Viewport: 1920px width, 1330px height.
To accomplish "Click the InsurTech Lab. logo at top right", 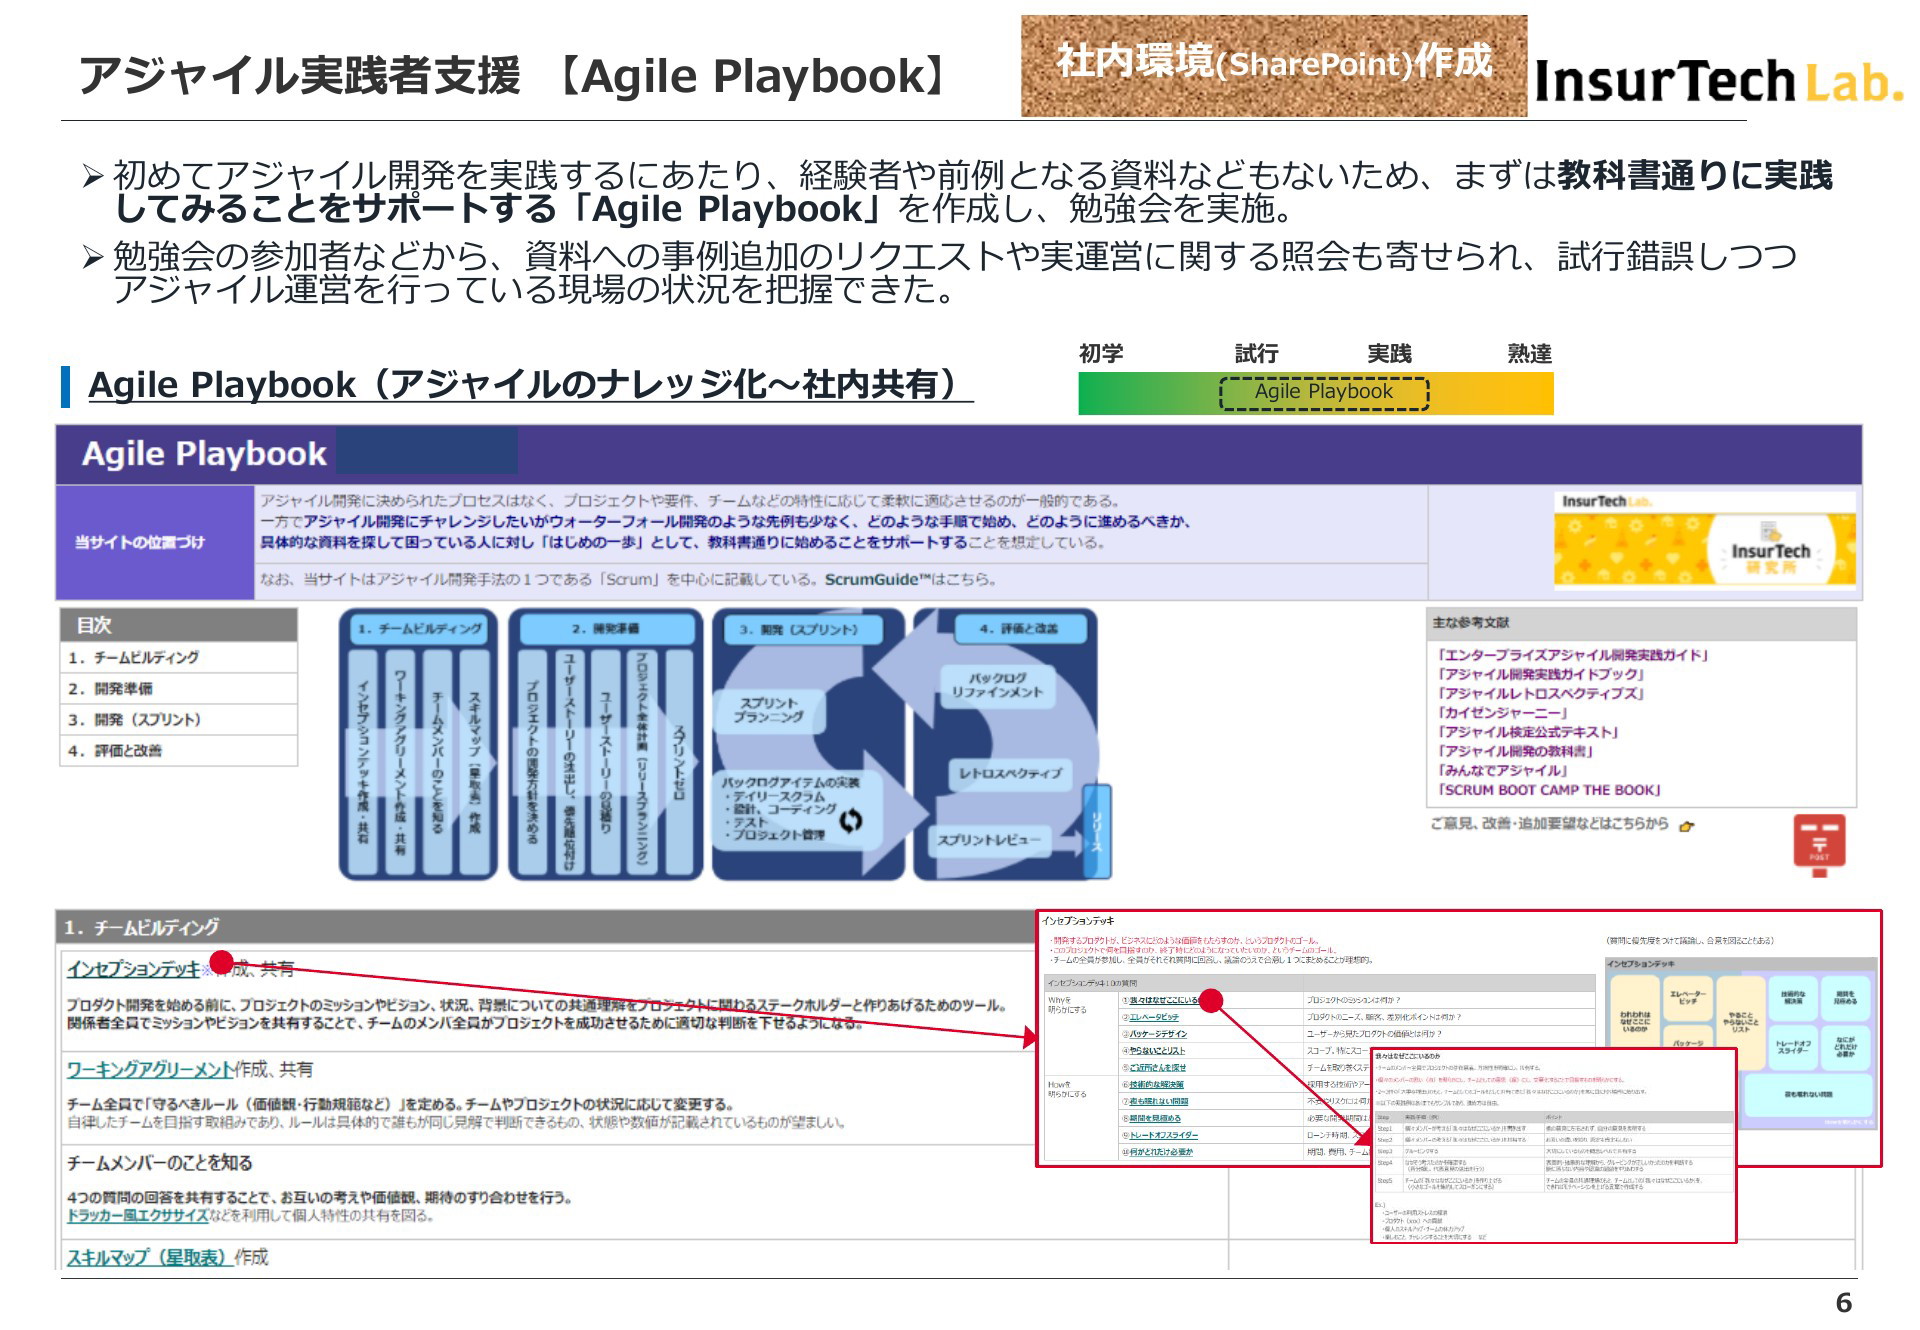I will pos(1718,80).
